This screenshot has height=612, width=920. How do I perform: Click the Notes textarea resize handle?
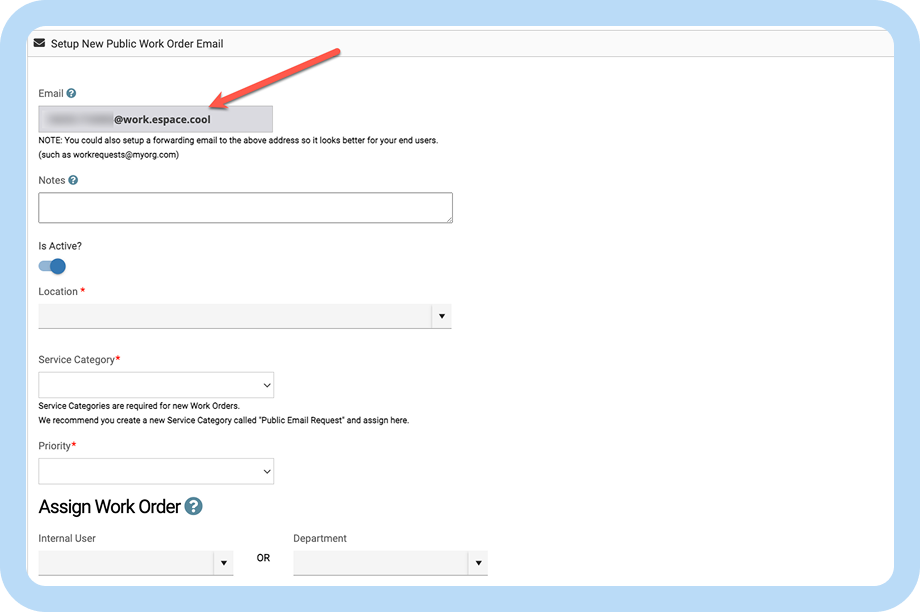coord(448,218)
